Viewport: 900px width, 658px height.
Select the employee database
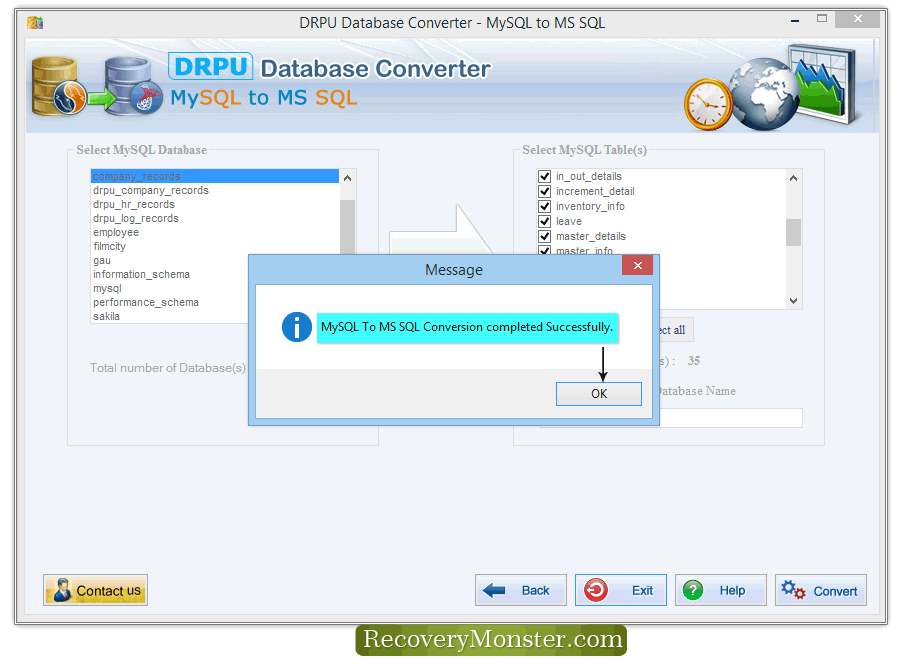click(x=116, y=233)
